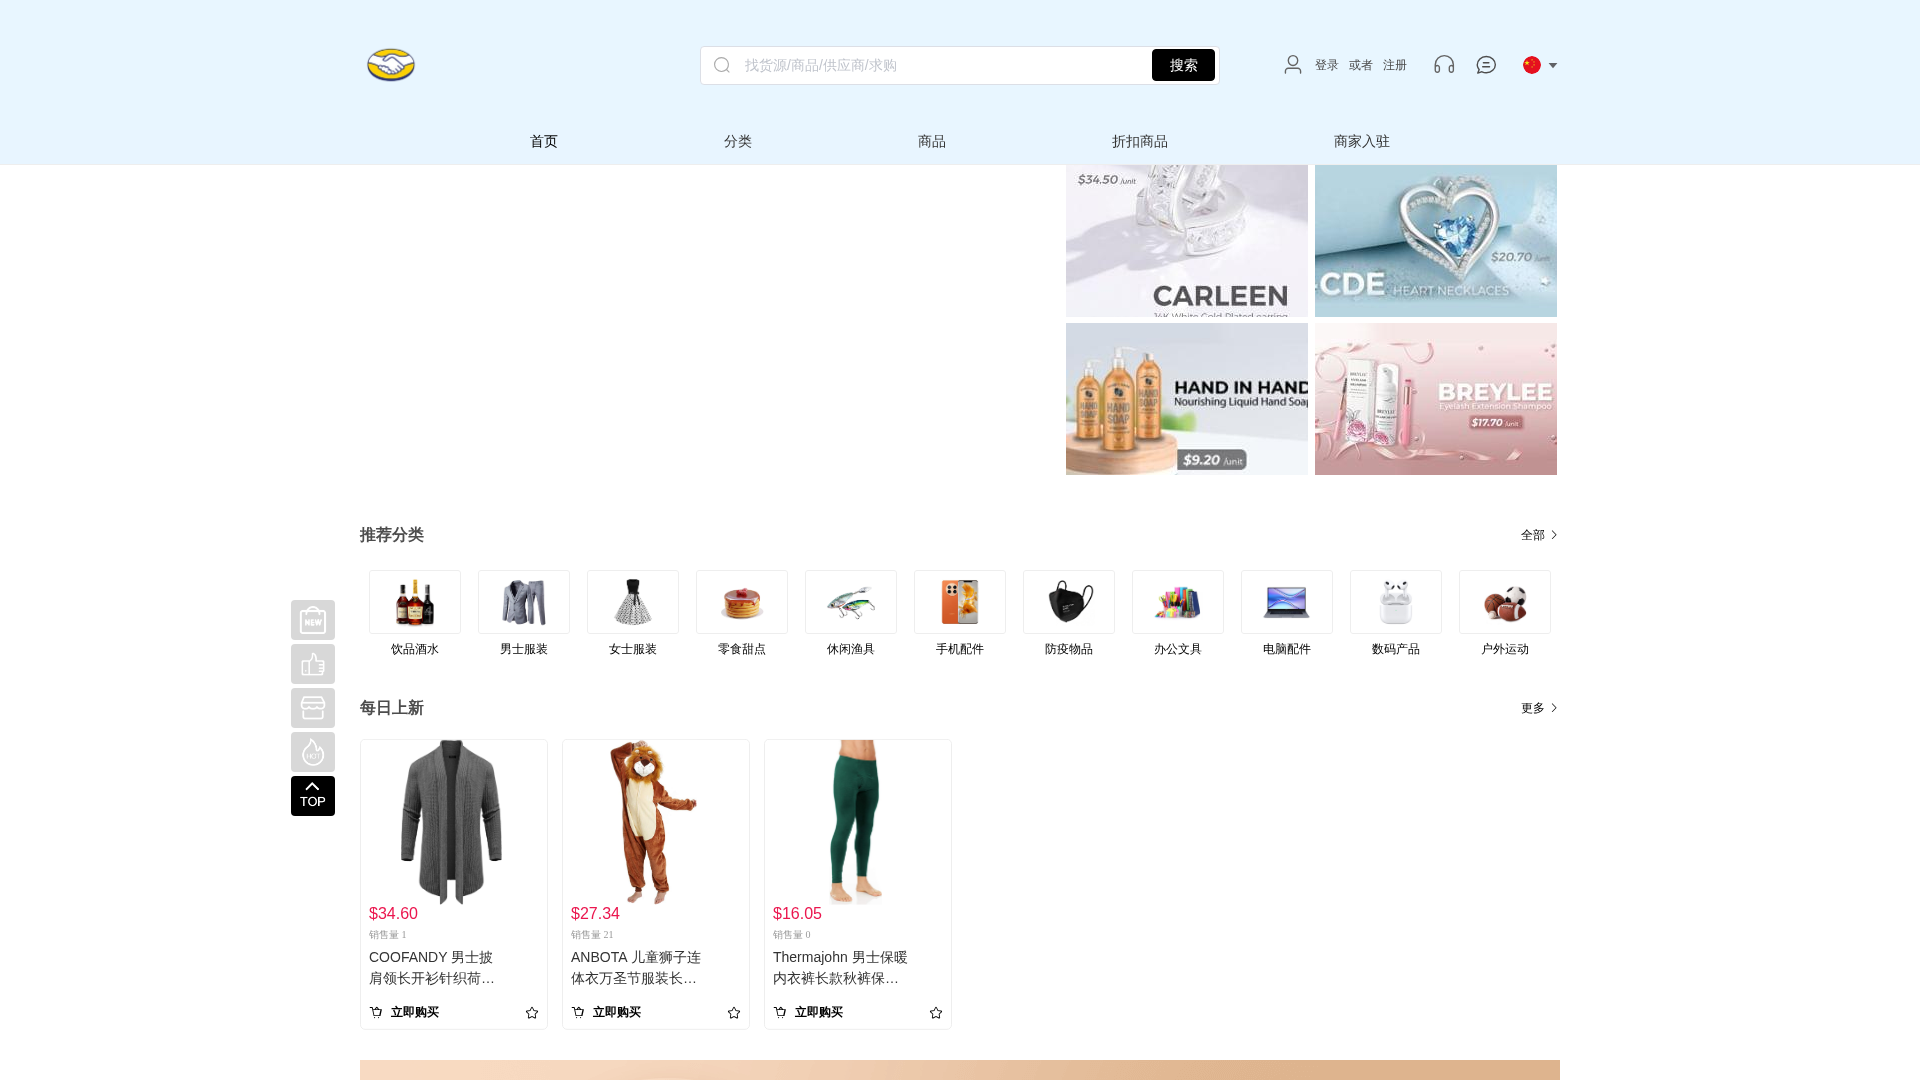Image resolution: width=1920 pixels, height=1080 pixels.
Task: Open the HAND IN HAND soap banner
Action: [1187, 399]
